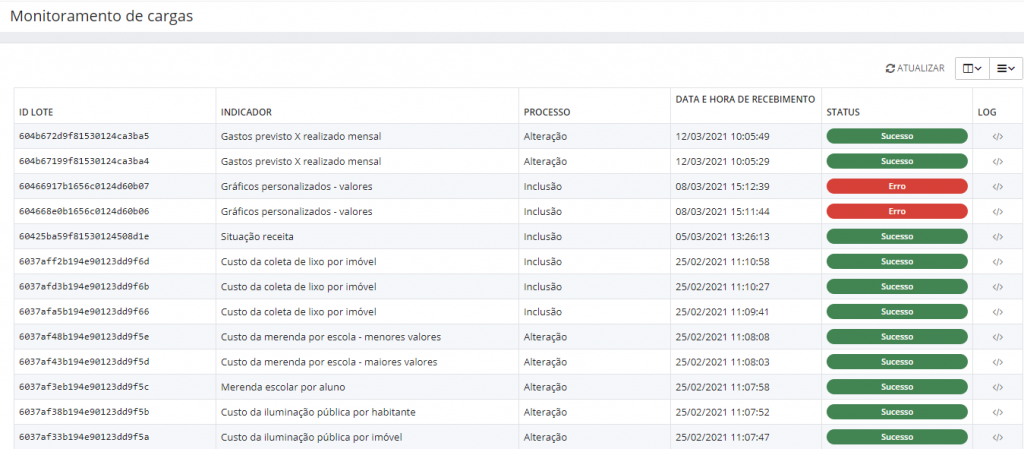Click the first red Erro status badge
This screenshot has height=449, width=1024.
(896, 186)
